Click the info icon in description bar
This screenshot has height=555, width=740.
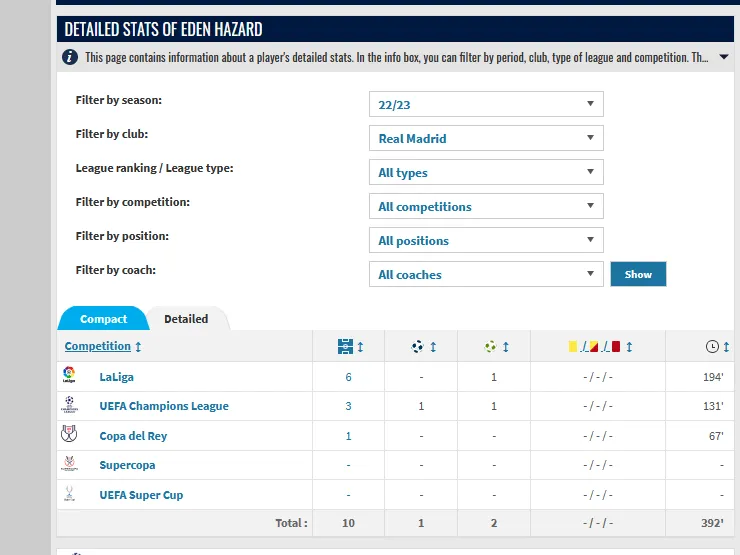(70, 58)
